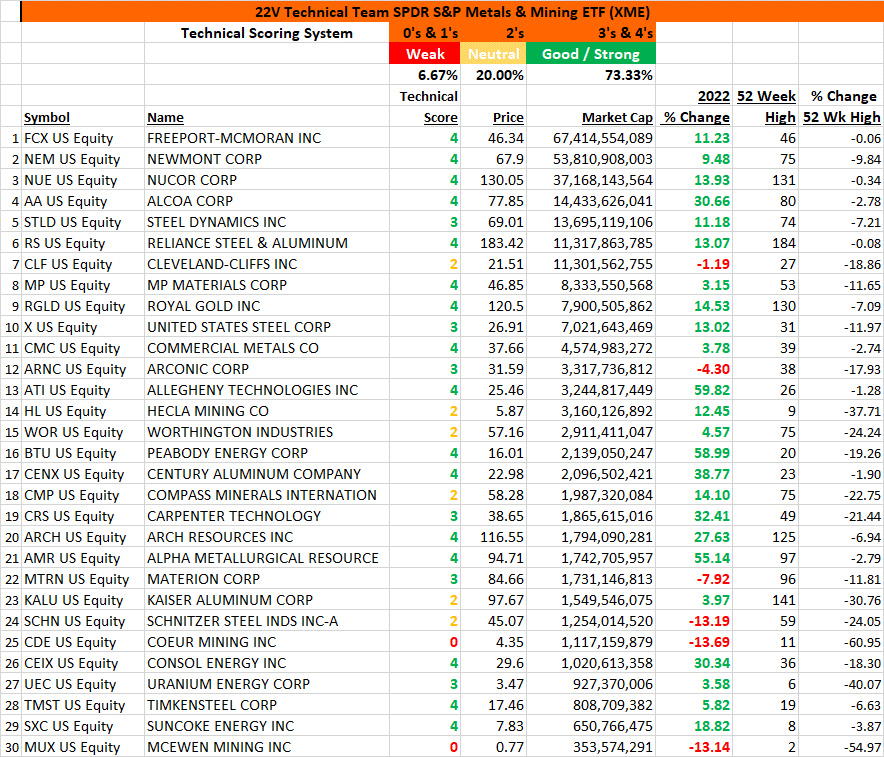Select the yellow 'Neutral' legend cell
Viewport: 884px width, 757px height.
click(493, 54)
